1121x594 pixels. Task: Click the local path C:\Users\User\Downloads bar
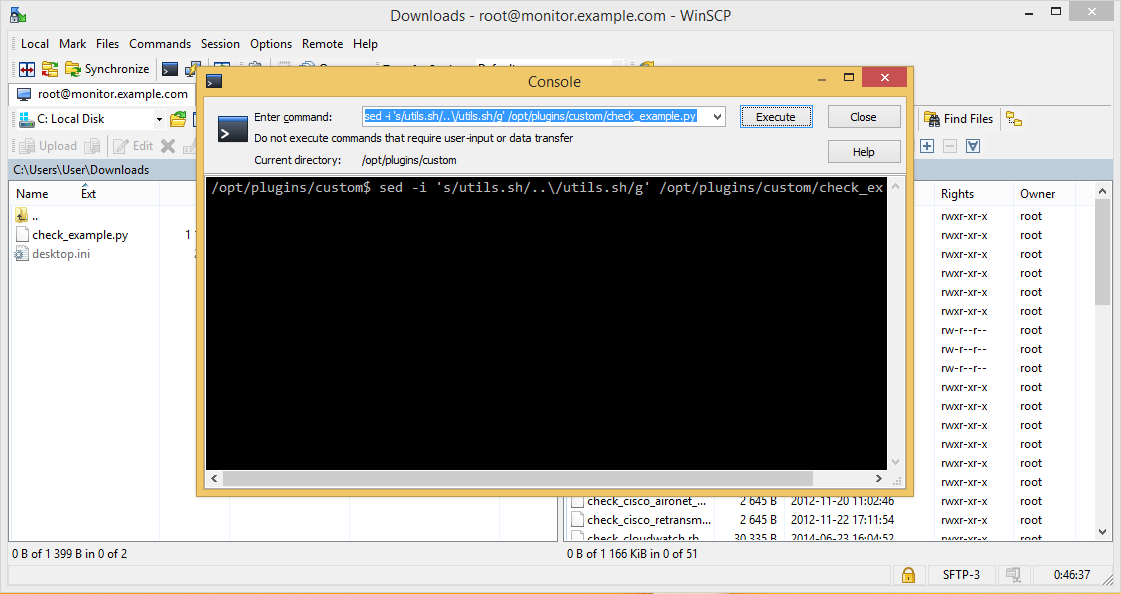(102, 169)
